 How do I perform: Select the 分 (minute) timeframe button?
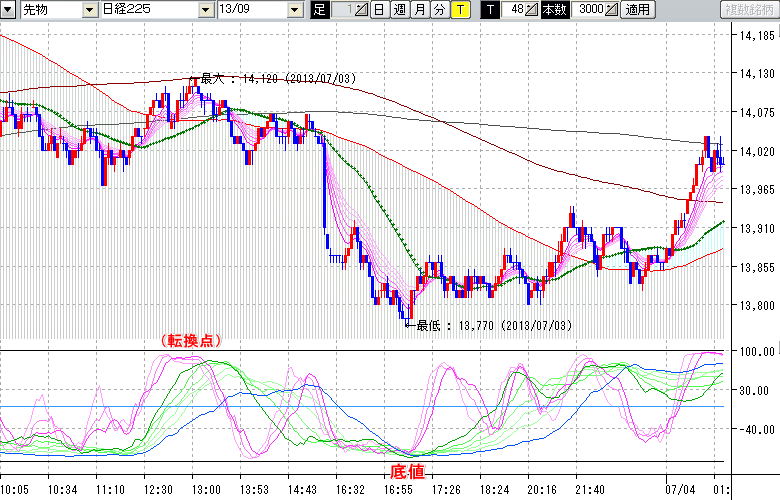coord(439,10)
